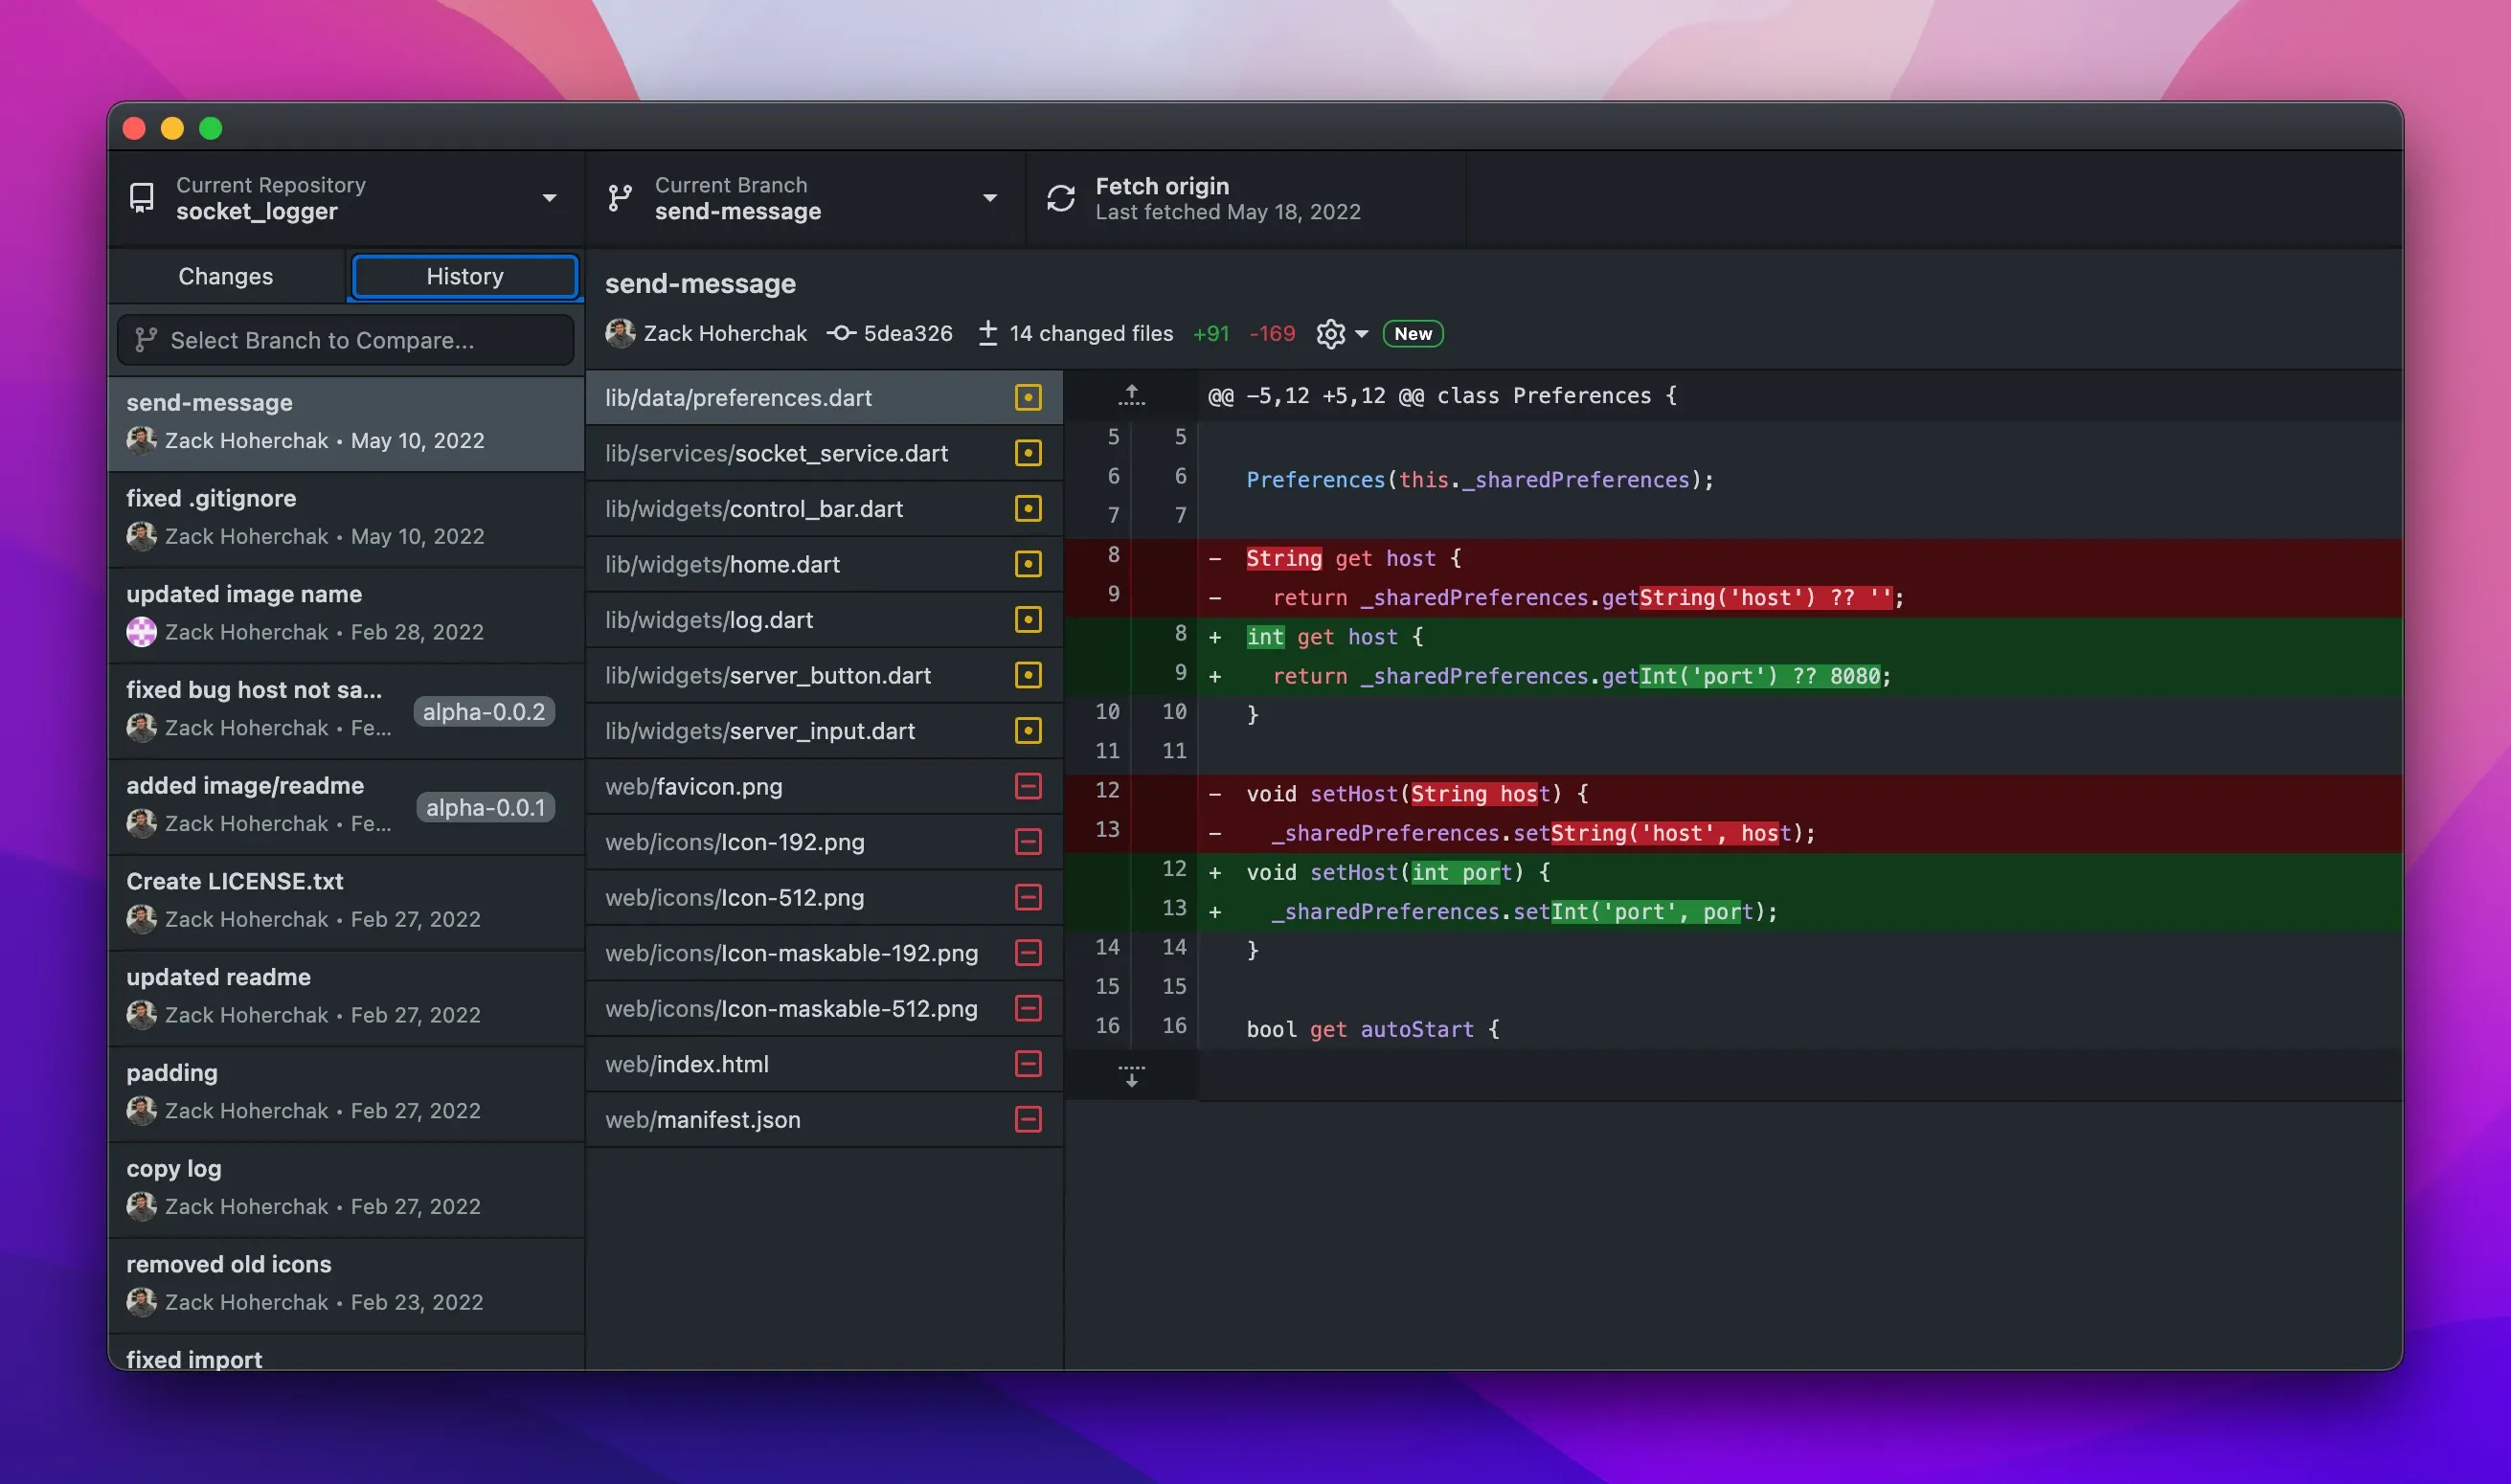2511x1484 pixels.
Task: Click Zack Hoherchak's avatar in commit details
Action: pyautogui.click(x=620, y=333)
